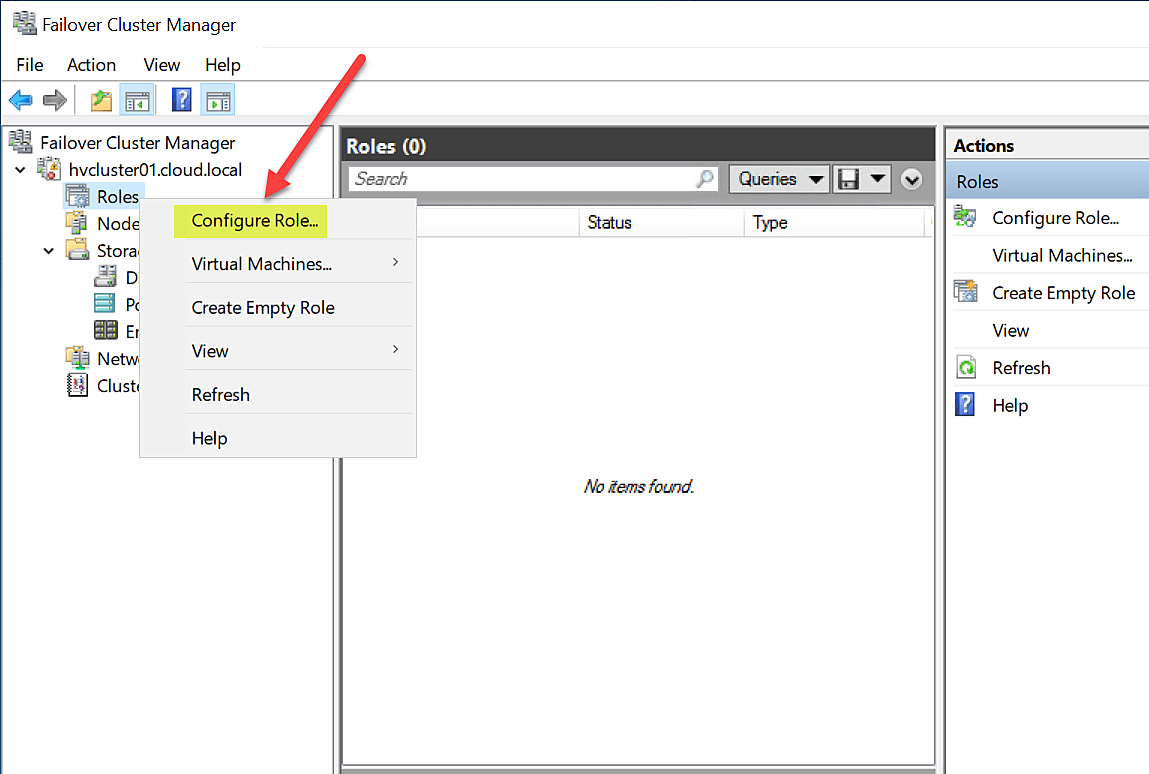Open the View menu in menu bar
This screenshot has height=774, width=1149.
[162, 64]
